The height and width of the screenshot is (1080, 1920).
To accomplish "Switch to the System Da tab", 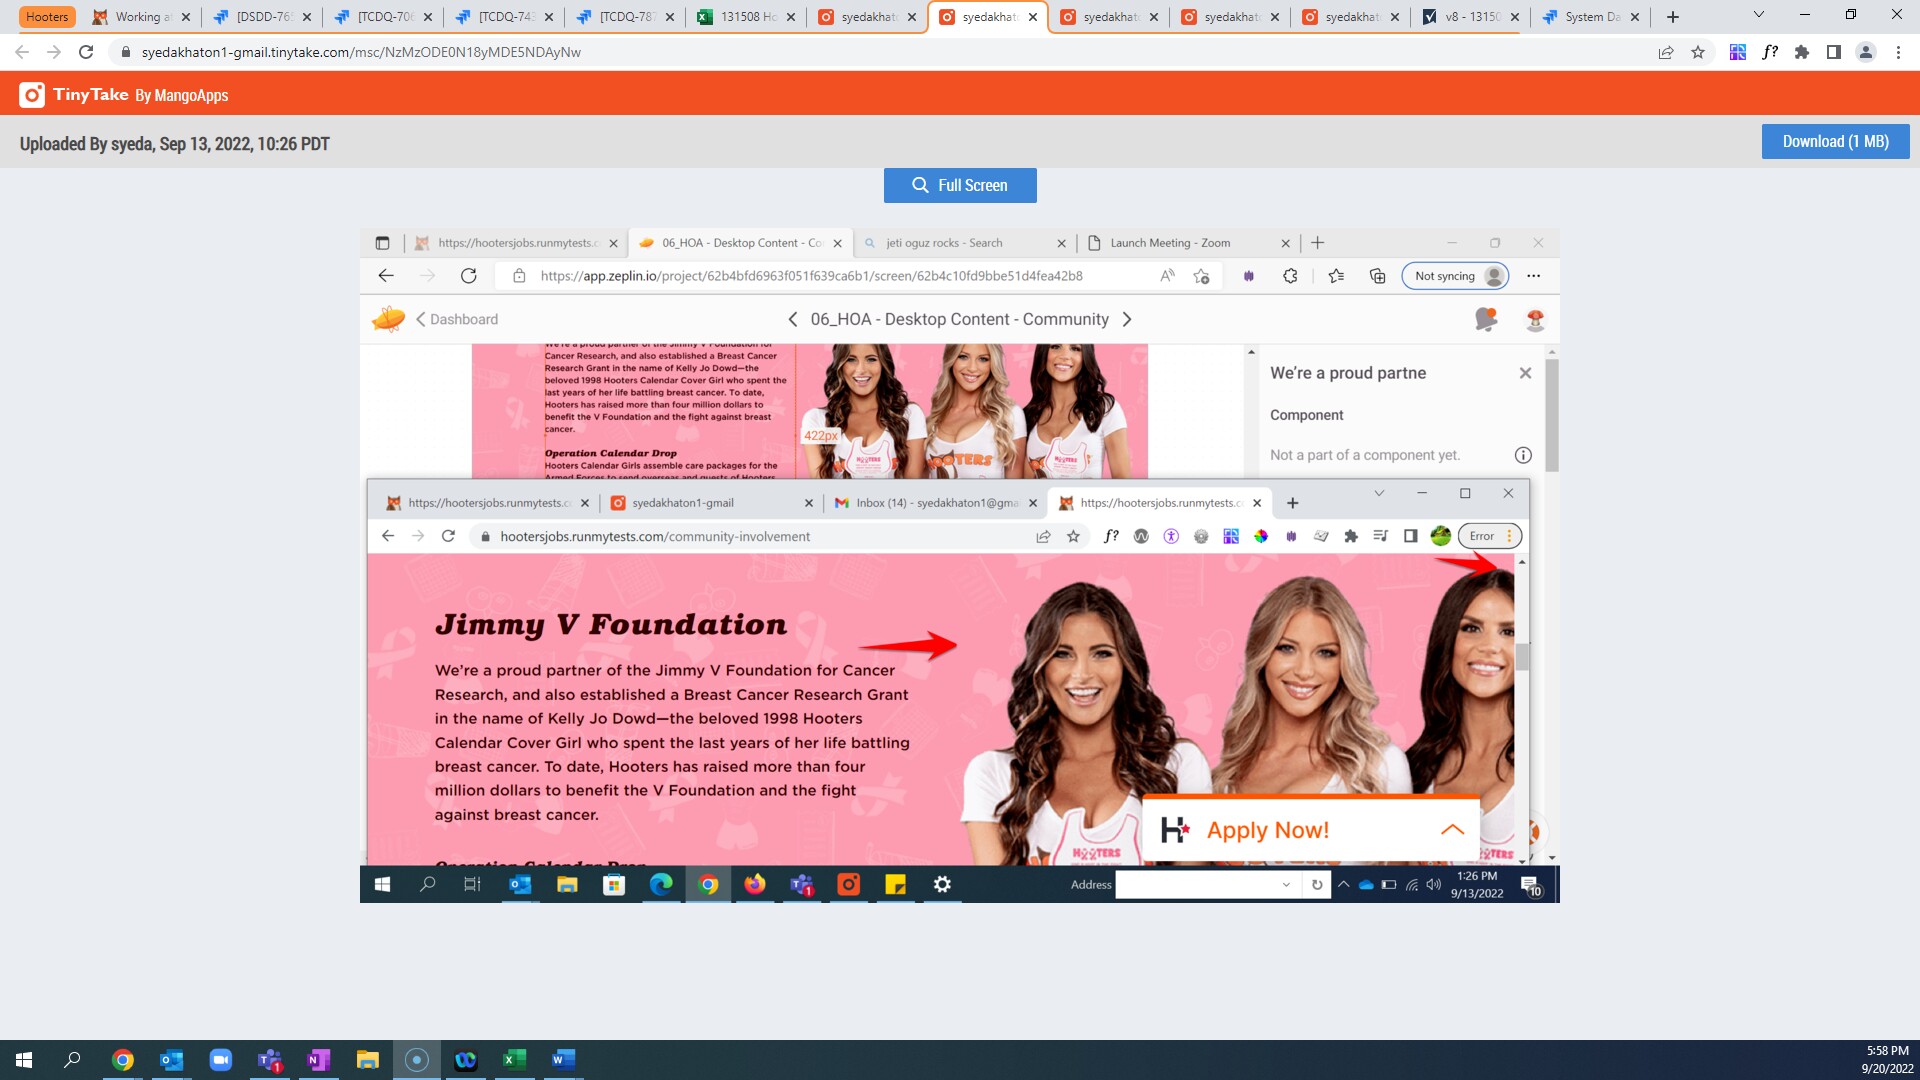I will pos(1588,17).
